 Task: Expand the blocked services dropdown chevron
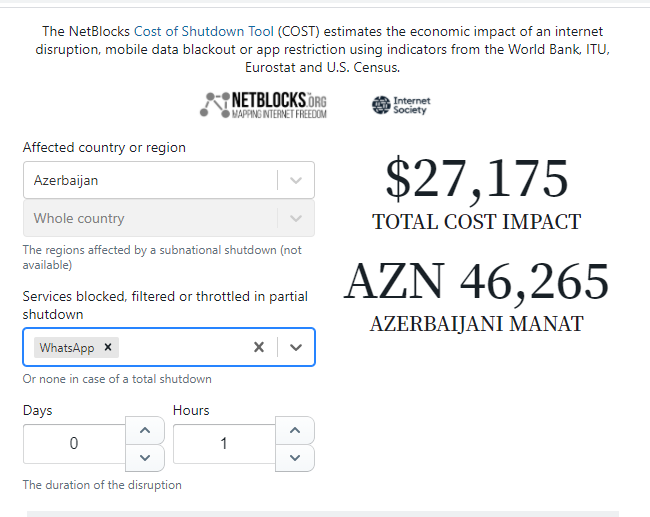click(x=296, y=347)
